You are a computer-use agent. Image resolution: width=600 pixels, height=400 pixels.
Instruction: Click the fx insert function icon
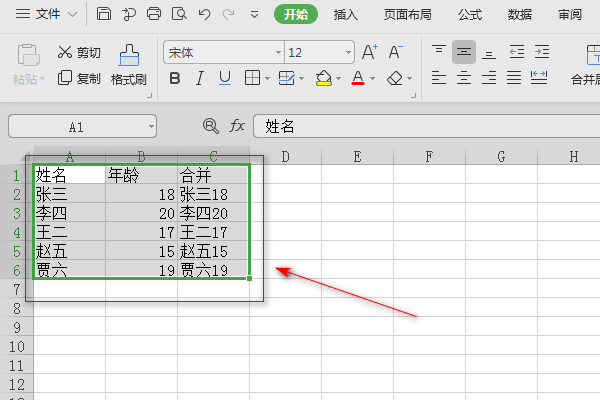point(237,126)
